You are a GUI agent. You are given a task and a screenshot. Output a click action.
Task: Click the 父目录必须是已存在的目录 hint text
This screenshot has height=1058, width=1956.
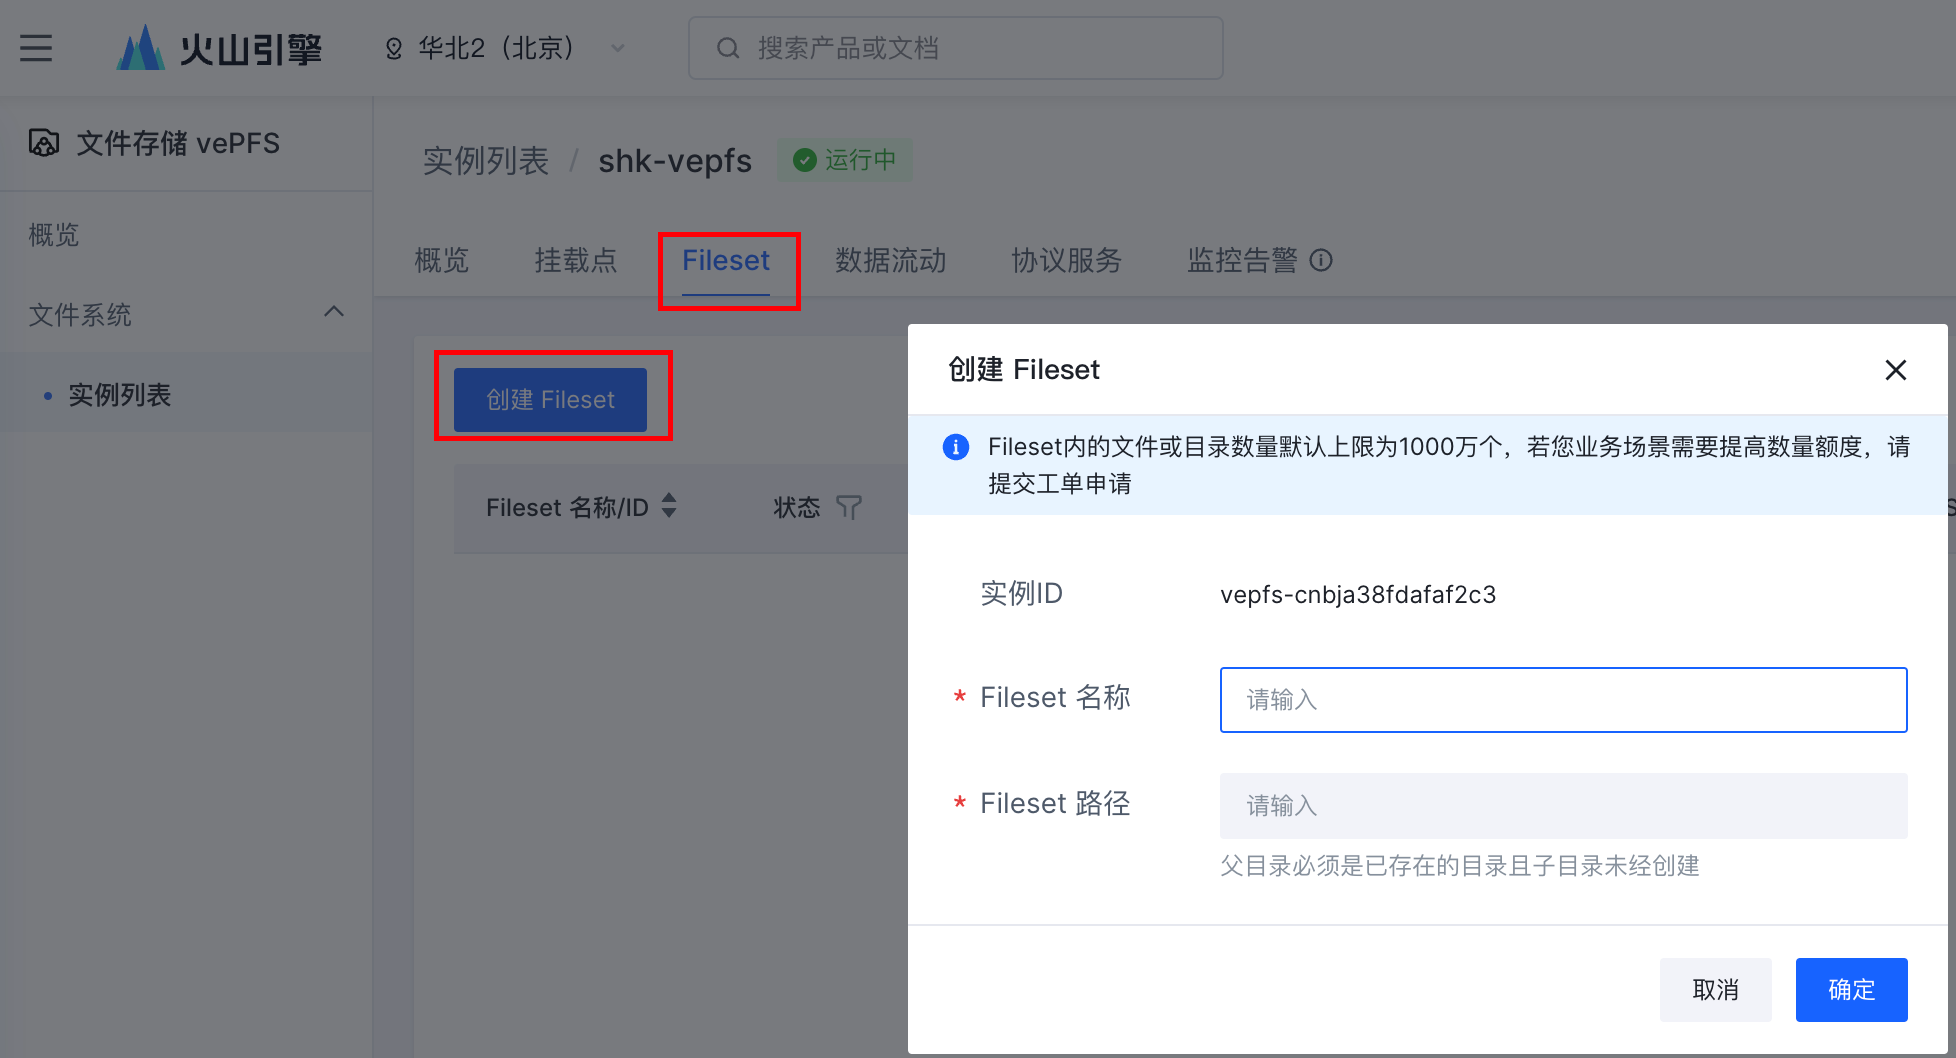click(x=1460, y=866)
